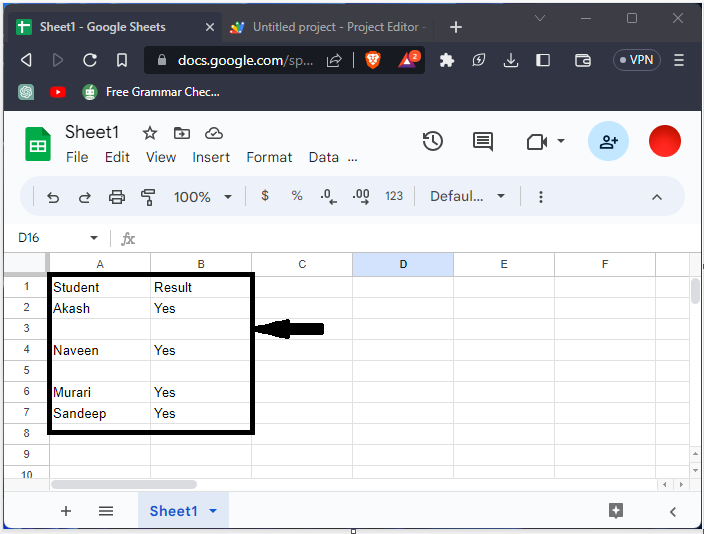
Task: Click the Redo arrow in the toolbar
Action: (84, 197)
